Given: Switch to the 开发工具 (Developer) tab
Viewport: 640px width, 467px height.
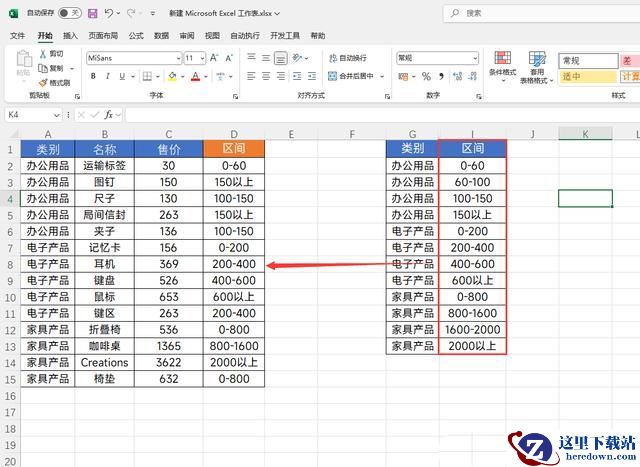Looking at the screenshot, I should [285, 36].
